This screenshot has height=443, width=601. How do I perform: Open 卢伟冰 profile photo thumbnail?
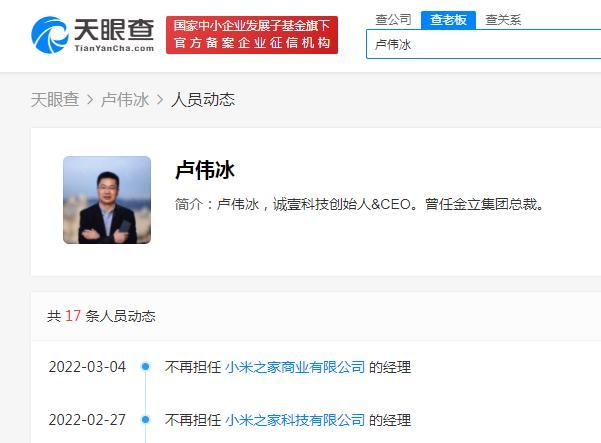[107, 200]
